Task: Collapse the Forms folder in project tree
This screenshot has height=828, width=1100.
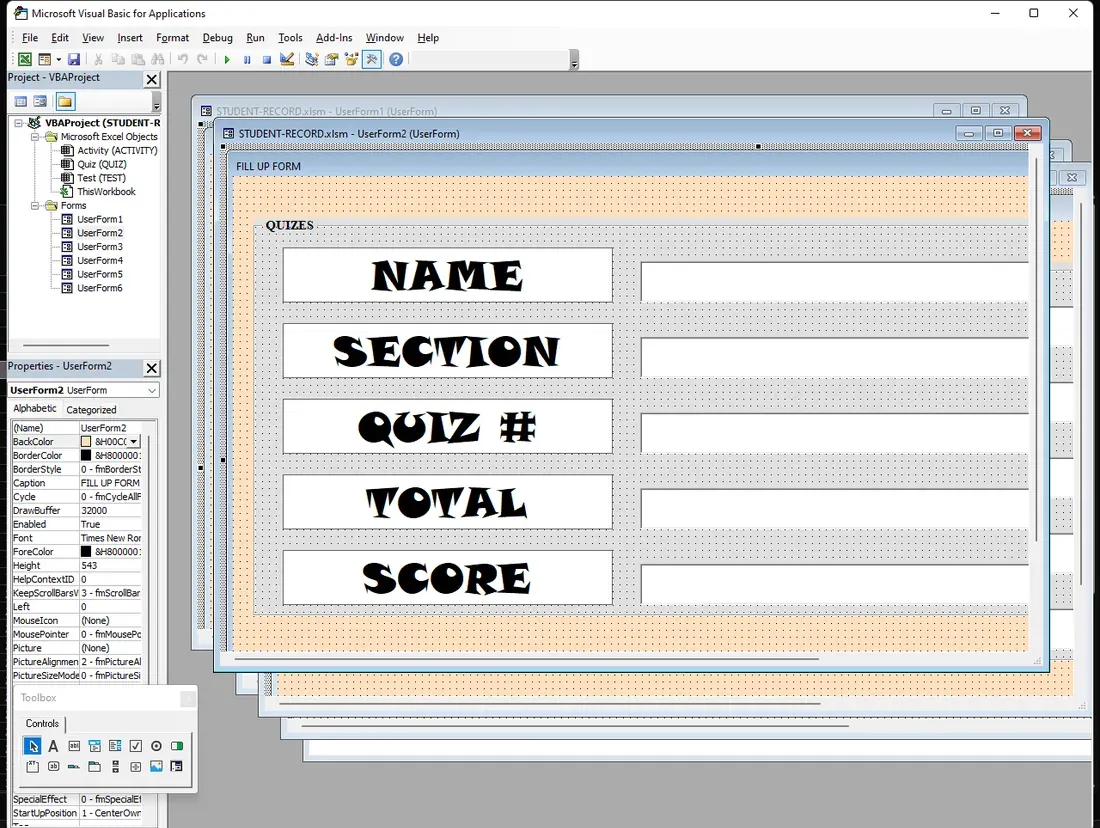Action: point(34,206)
